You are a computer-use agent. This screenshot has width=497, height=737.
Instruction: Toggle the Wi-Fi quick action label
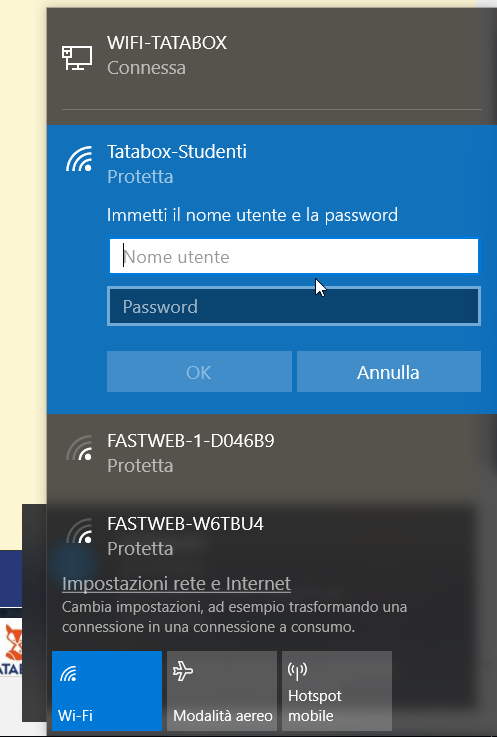[x=75, y=715]
